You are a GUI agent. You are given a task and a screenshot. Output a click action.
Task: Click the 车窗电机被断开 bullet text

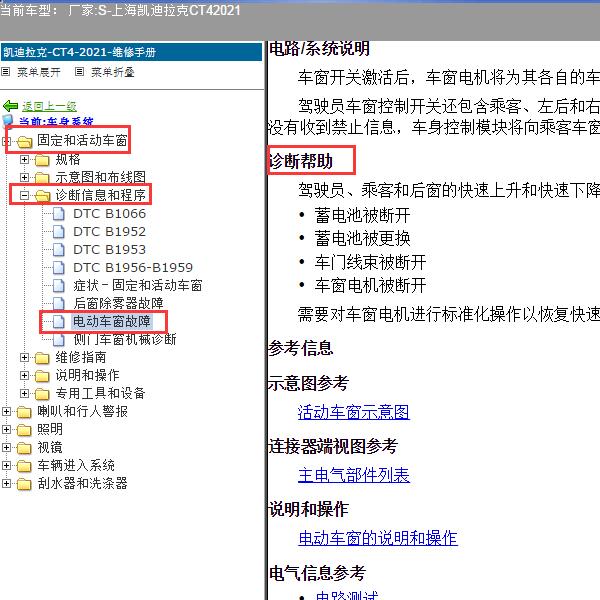(x=370, y=285)
